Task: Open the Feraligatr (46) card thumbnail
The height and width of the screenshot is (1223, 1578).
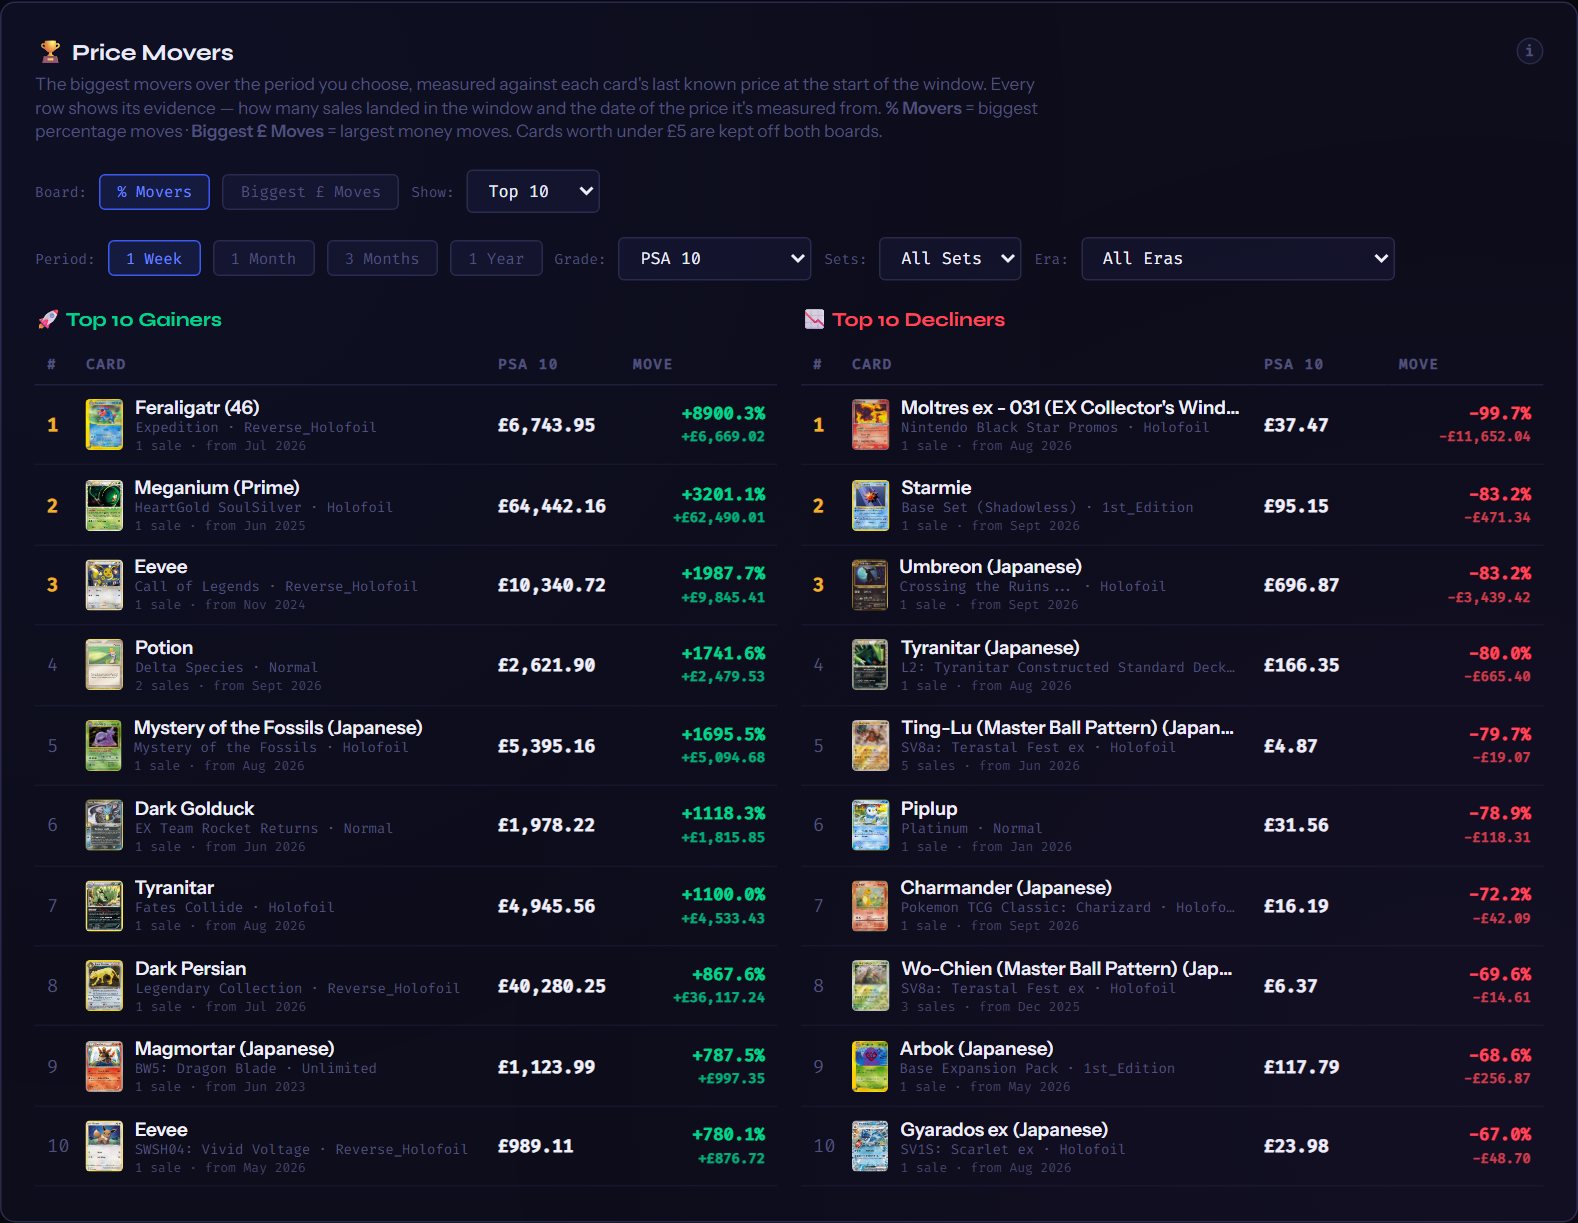Action: click(104, 425)
